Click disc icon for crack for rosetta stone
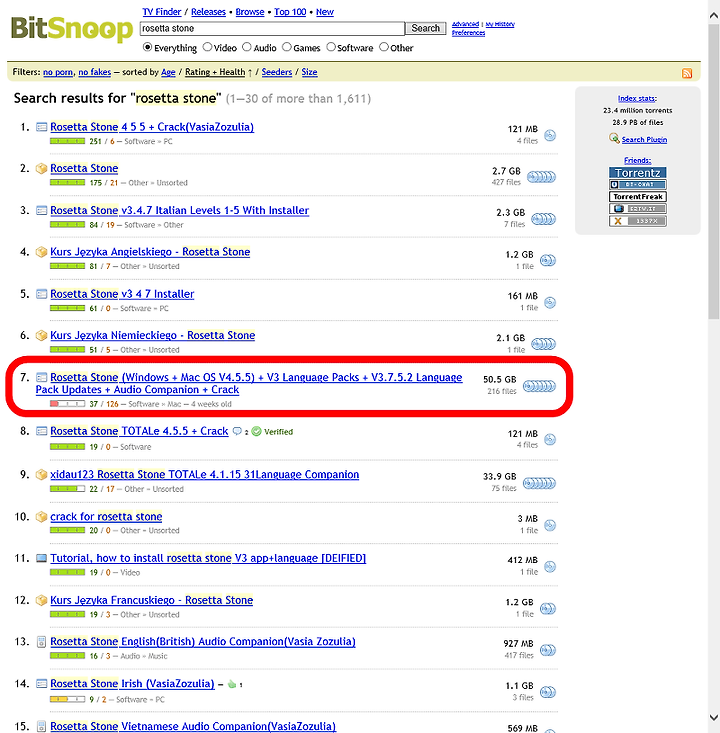720x733 pixels. point(550,525)
